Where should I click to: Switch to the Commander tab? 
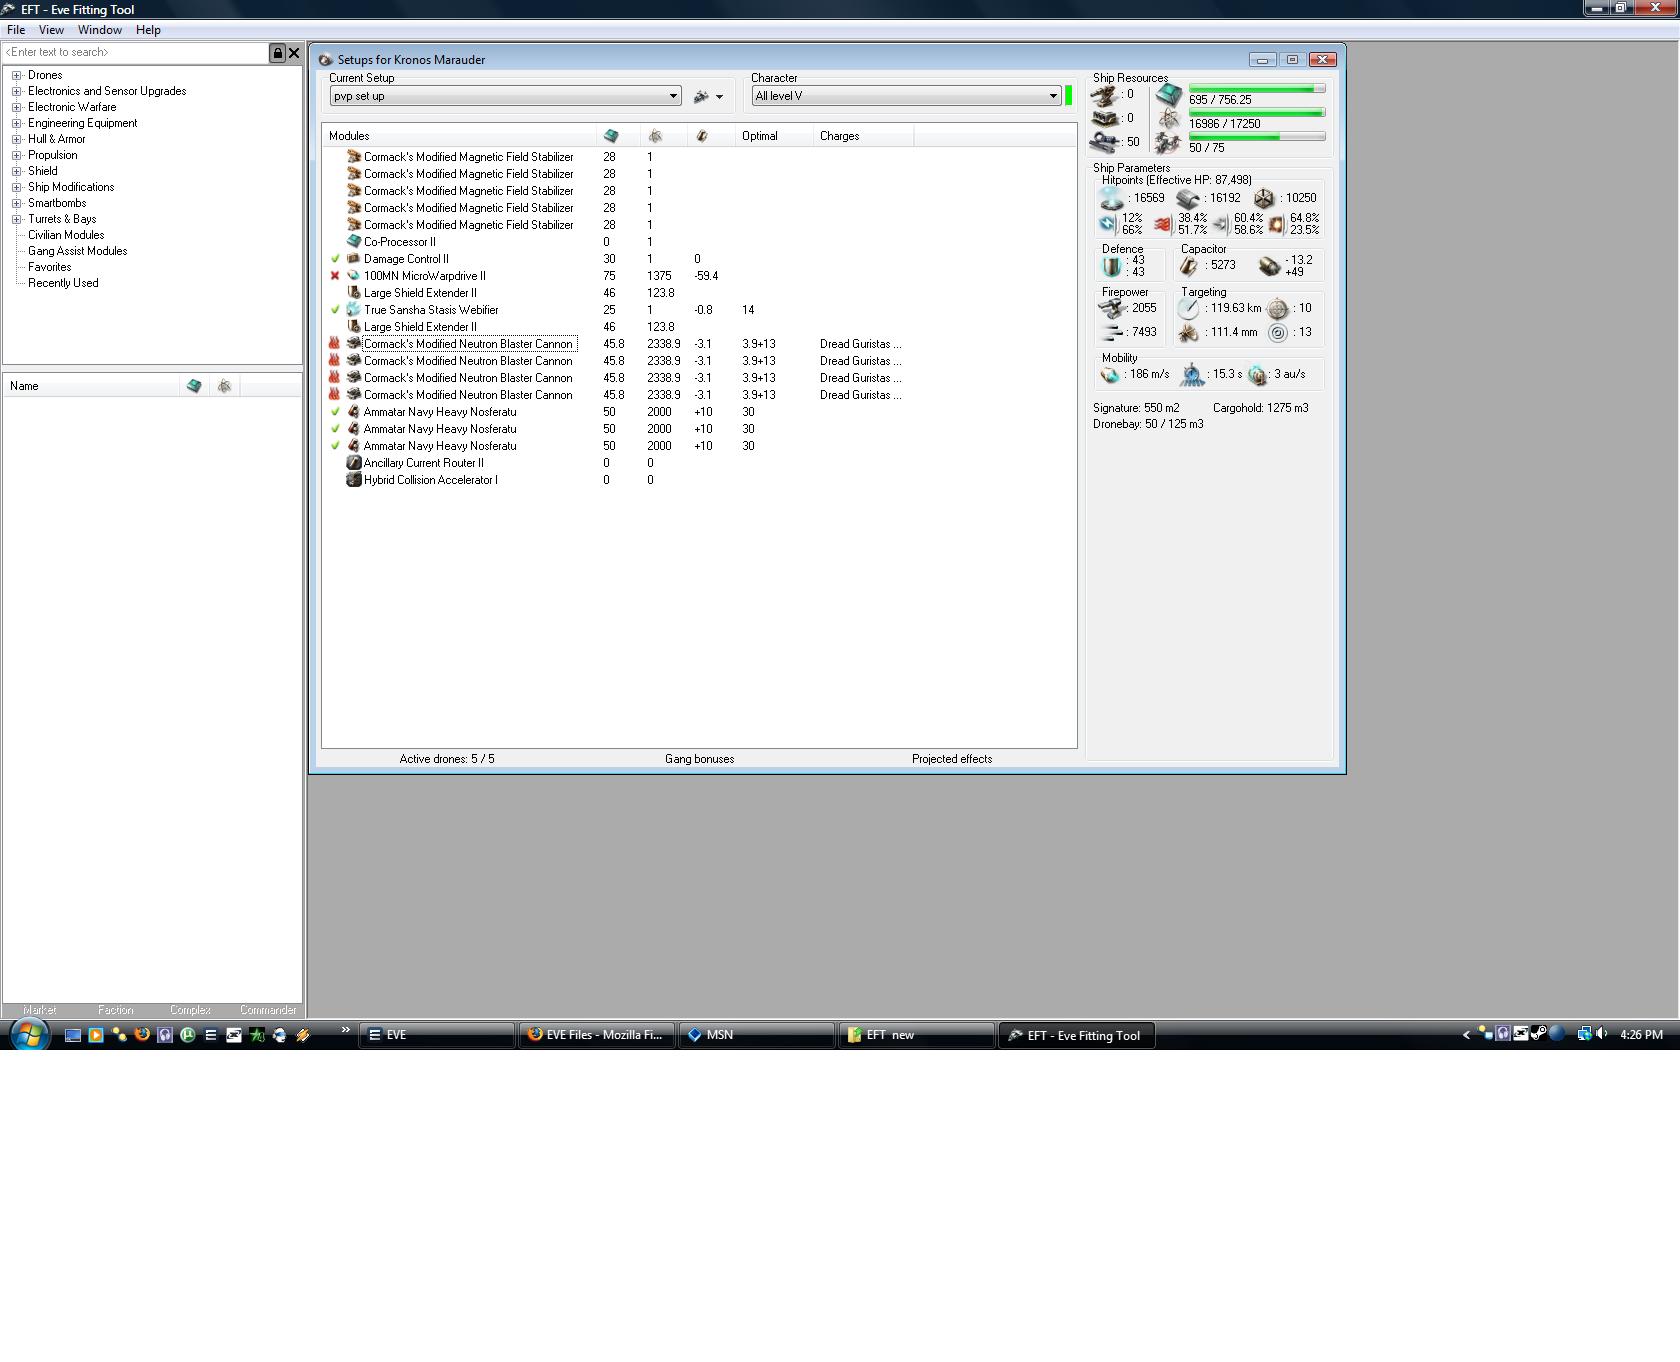pyautogui.click(x=268, y=1010)
